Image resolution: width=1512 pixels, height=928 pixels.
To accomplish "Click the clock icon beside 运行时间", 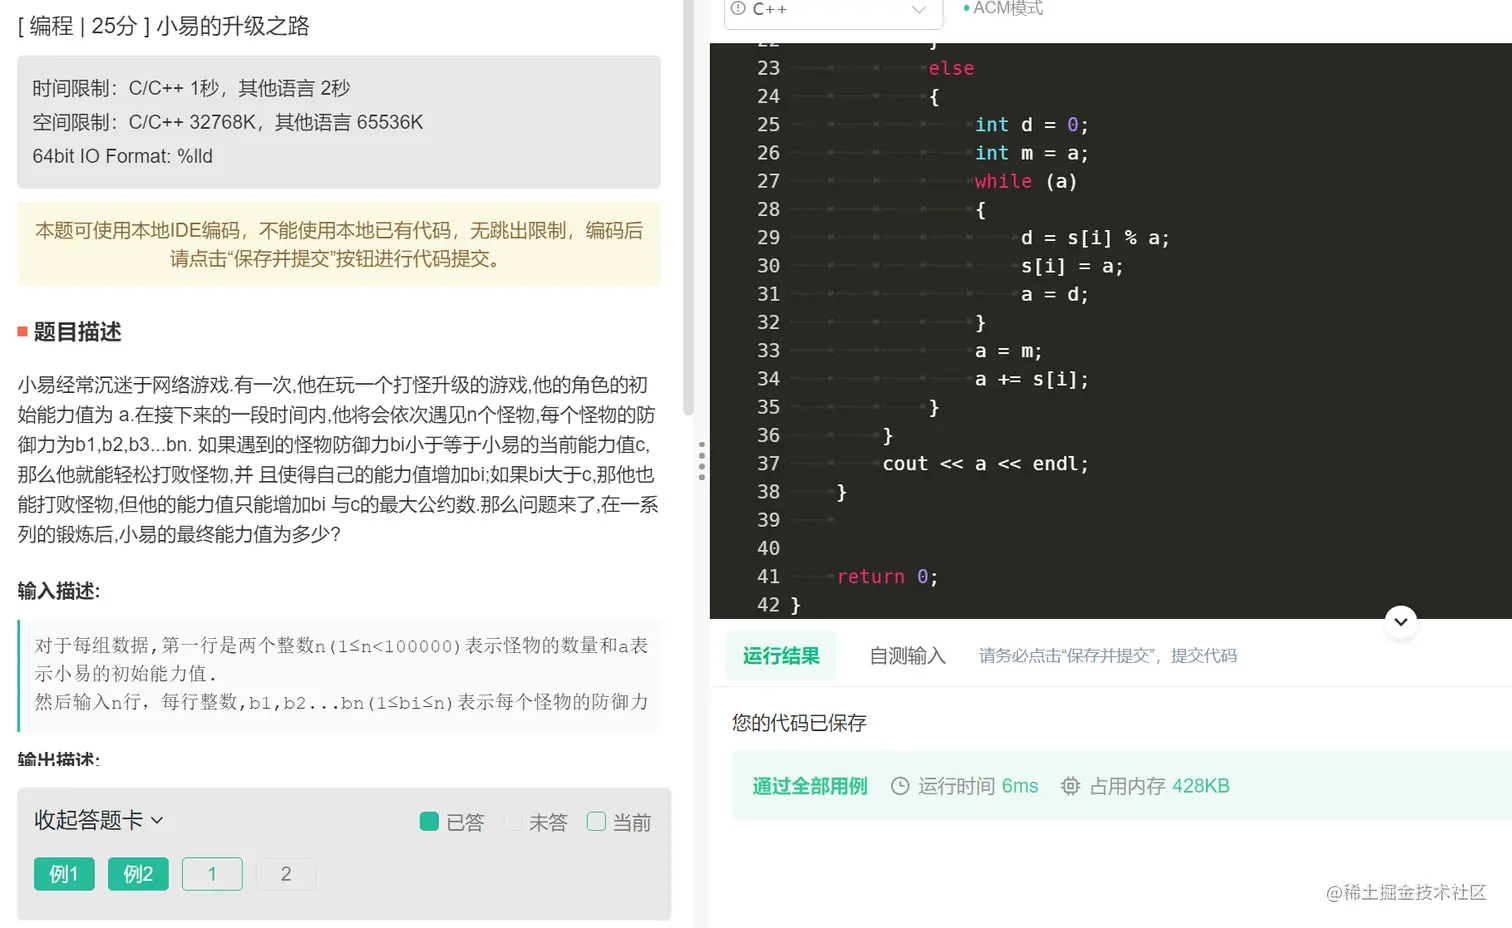I will 900,786.
